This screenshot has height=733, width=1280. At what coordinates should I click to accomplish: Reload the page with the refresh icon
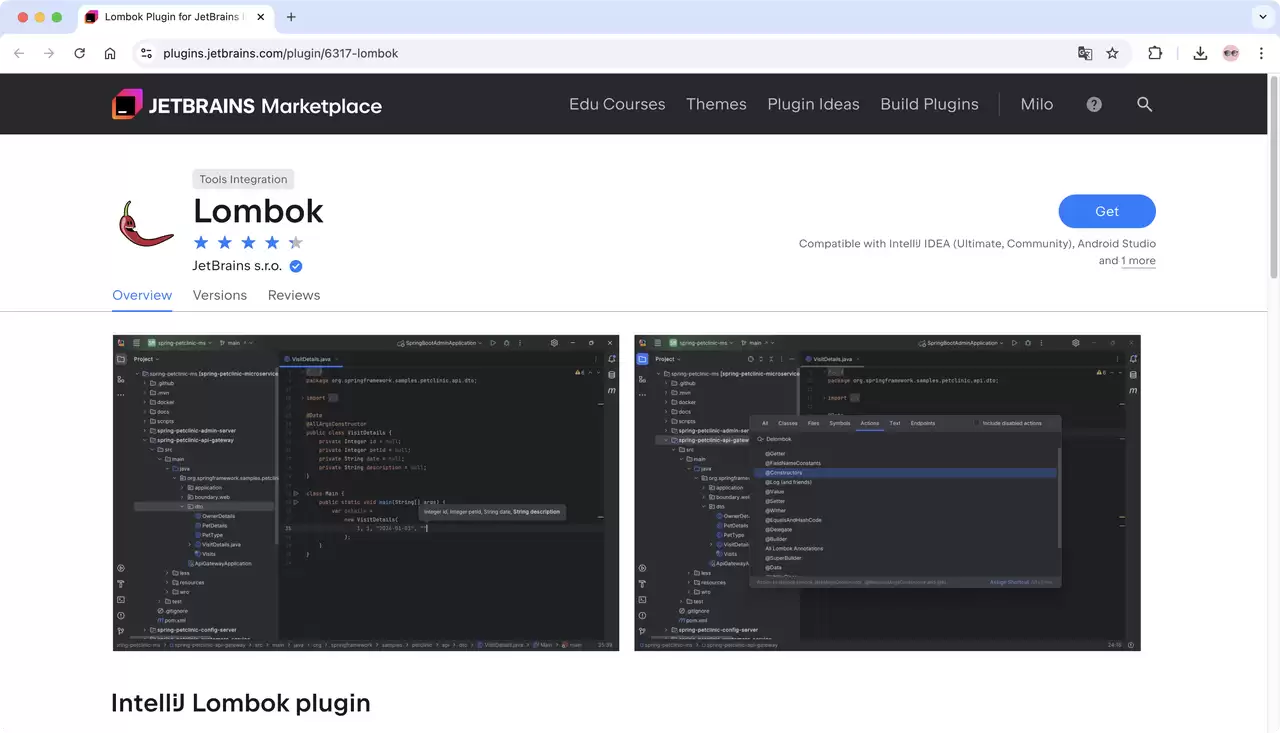[x=79, y=53]
